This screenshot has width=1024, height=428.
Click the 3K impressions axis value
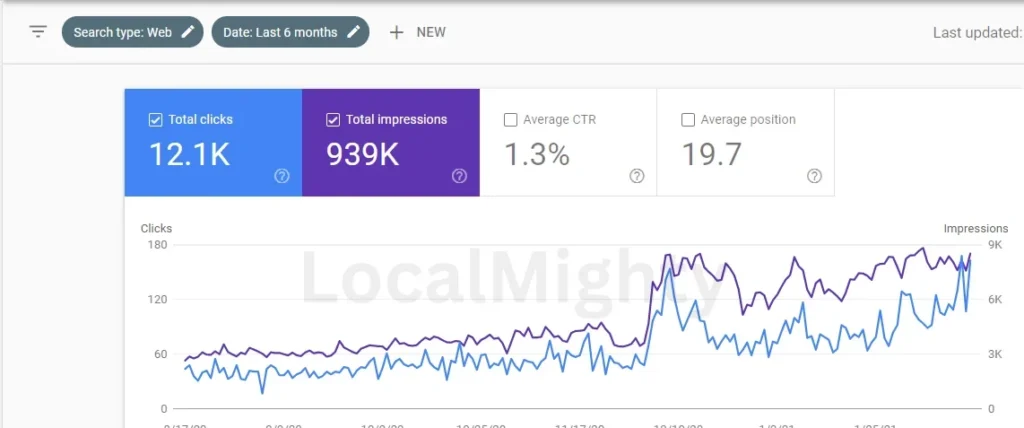995,354
